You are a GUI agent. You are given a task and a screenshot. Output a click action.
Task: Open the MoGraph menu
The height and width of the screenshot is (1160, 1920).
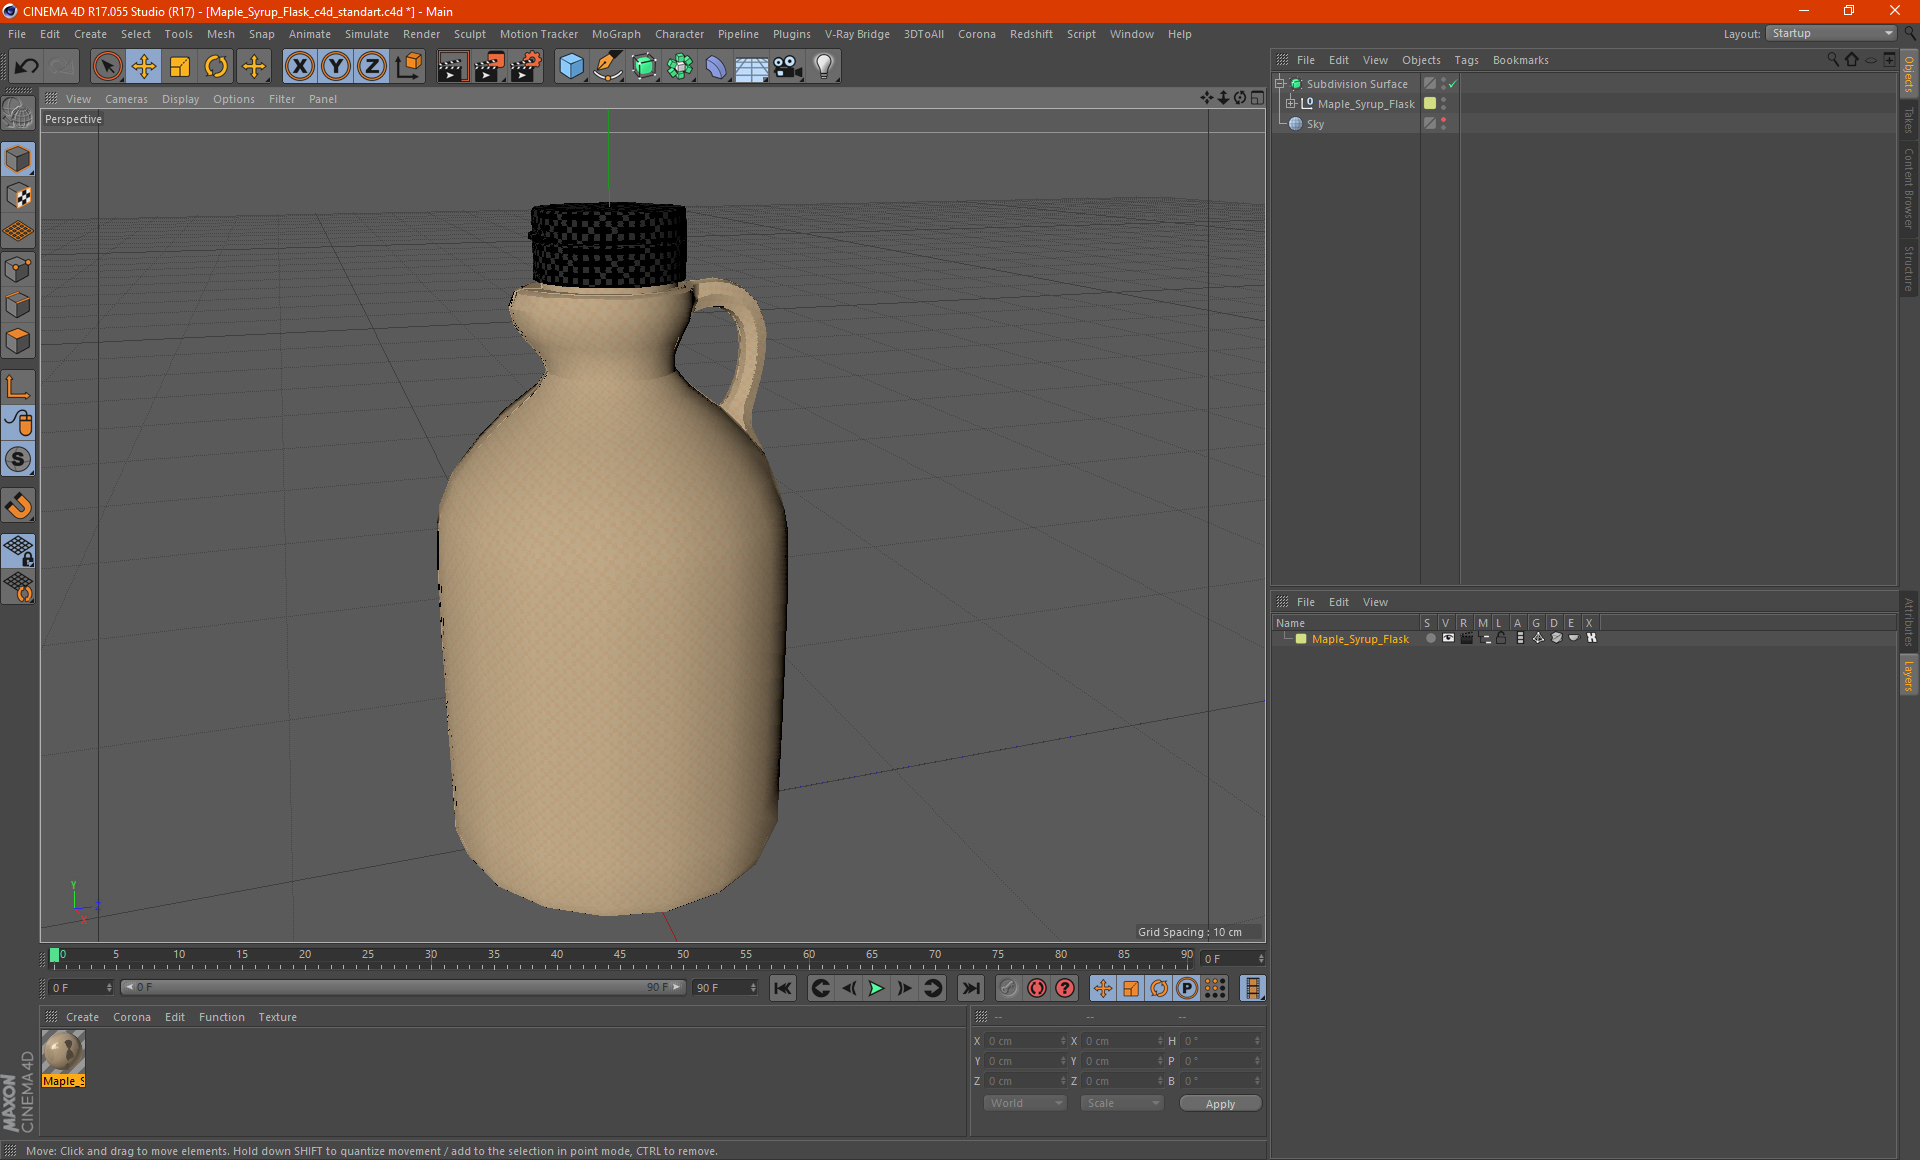[x=616, y=34]
